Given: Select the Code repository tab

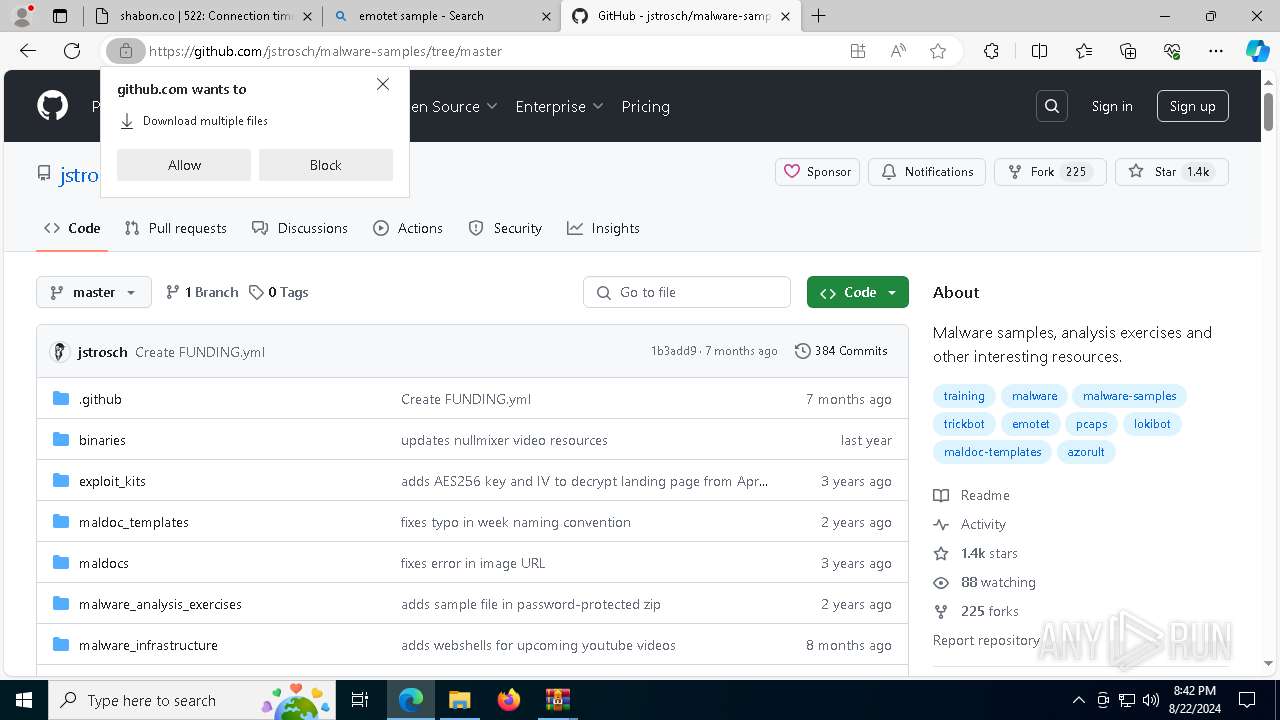Looking at the screenshot, I should [72, 228].
